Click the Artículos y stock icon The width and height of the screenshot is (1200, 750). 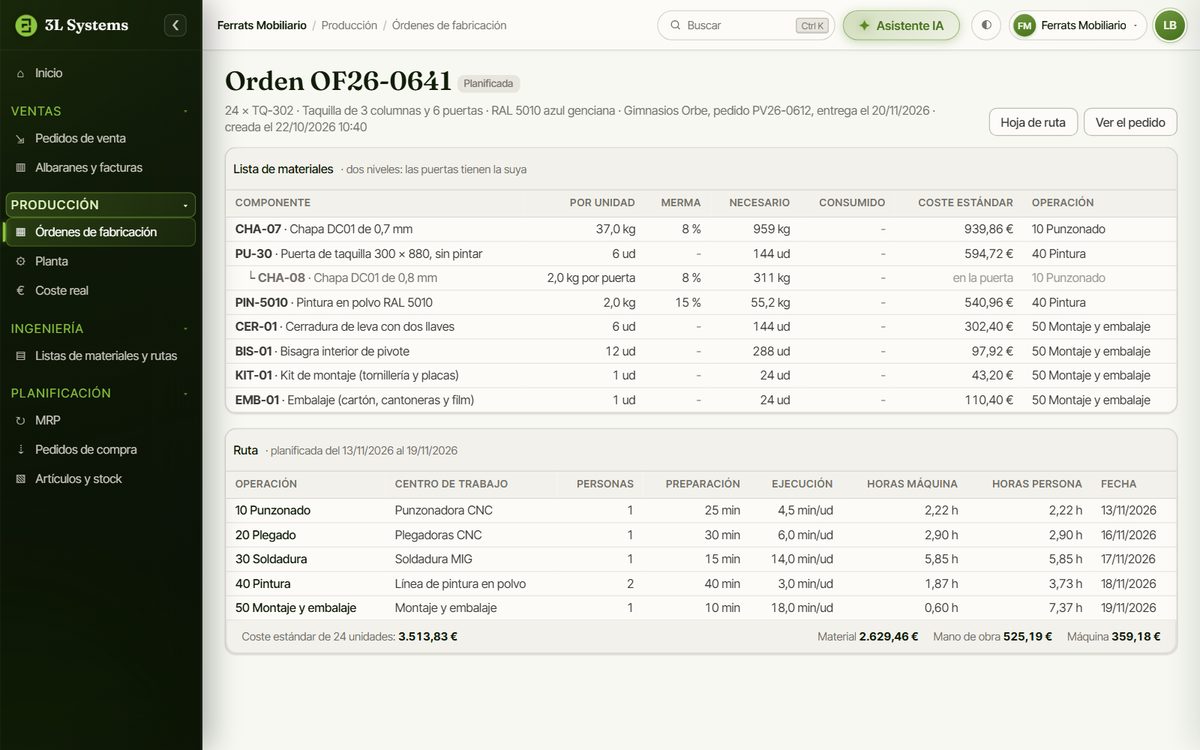(x=21, y=478)
